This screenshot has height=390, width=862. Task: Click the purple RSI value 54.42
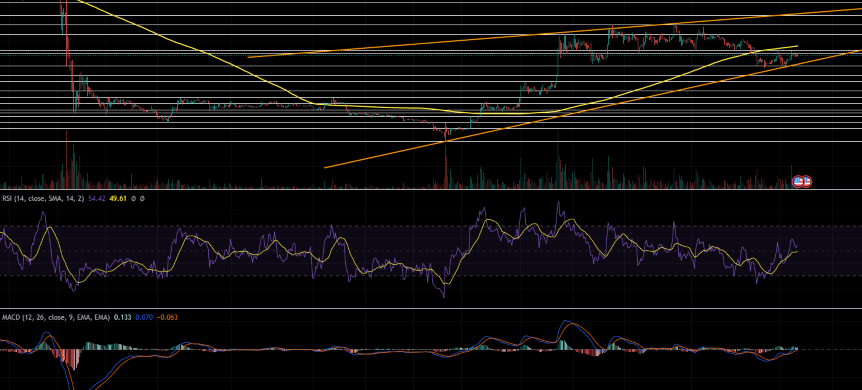tap(96, 198)
